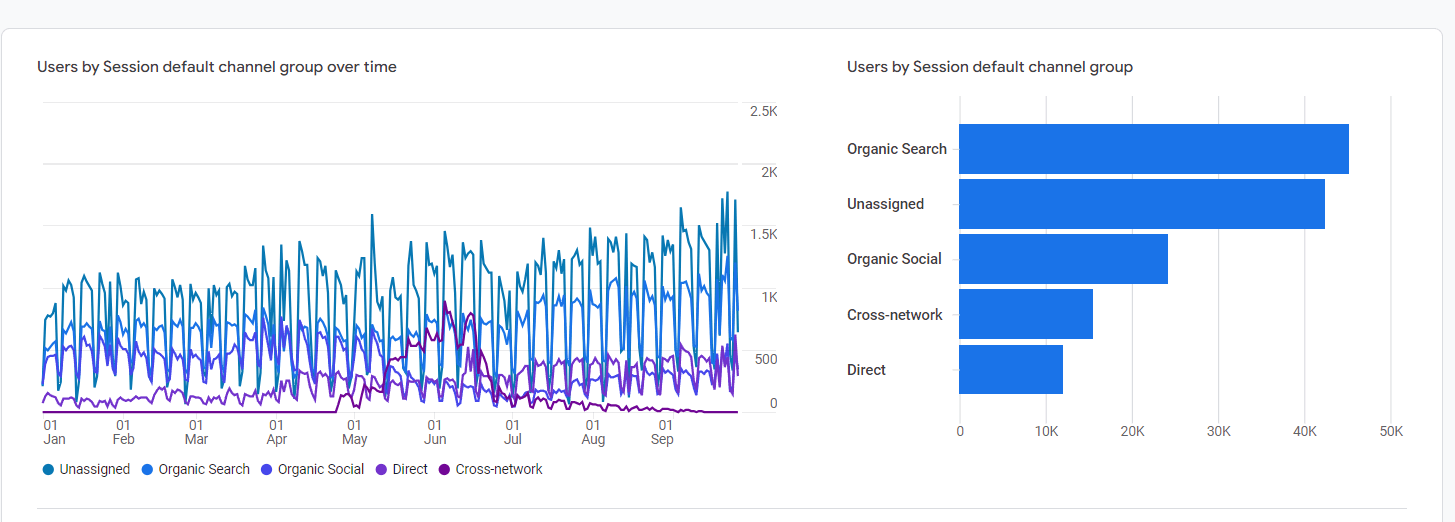The width and height of the screenshot is (1455, 522).
Task: Toggle the Direct series via legend label
Action: 410,470
